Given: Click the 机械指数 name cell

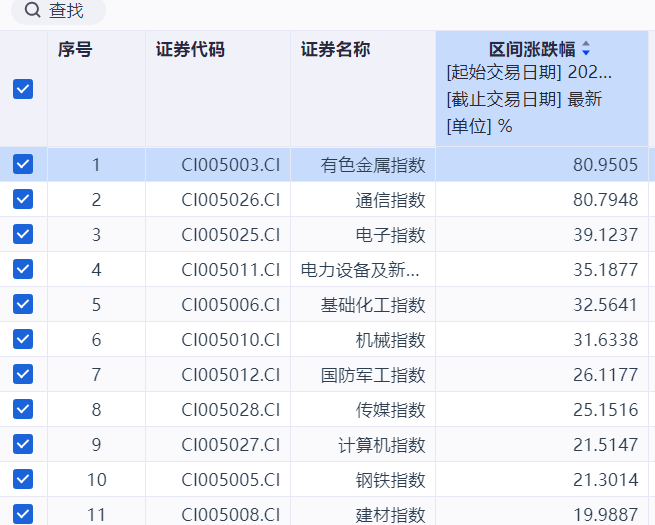Looking at the screenshot, I should pyautogui.click(x=363, y=340).
